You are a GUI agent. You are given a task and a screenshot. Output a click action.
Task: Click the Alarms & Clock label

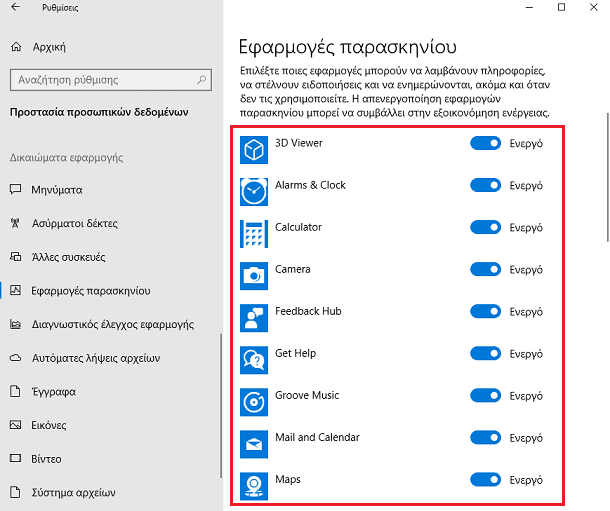pyautogui.click(x=310, y=185)
